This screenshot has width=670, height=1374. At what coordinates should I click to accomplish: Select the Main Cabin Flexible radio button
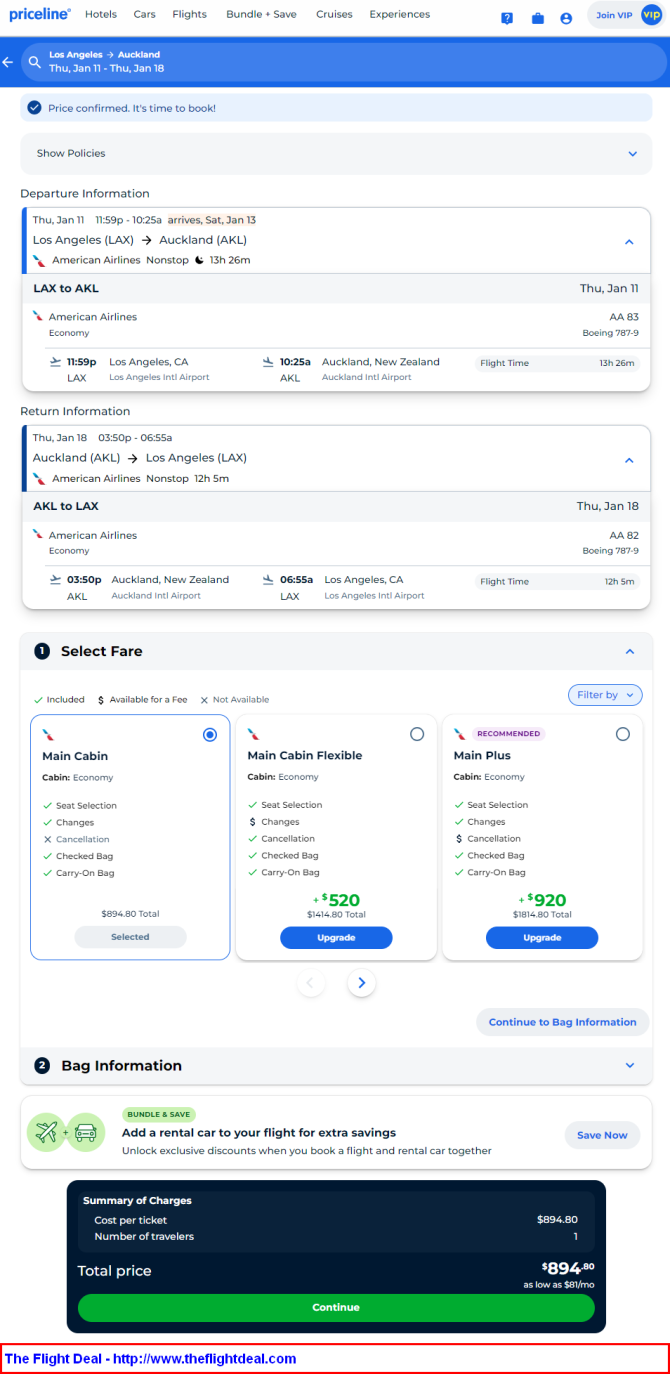point(417,734)
